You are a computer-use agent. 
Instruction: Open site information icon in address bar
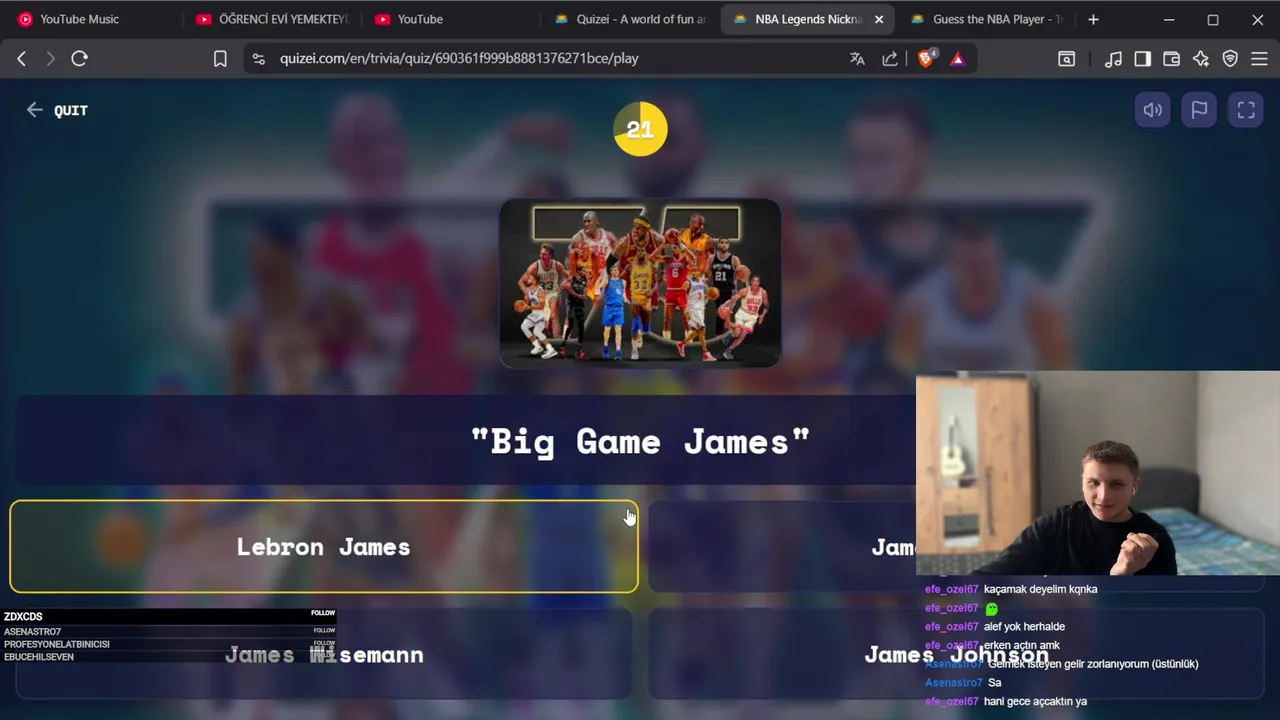[x=259, y=59]
